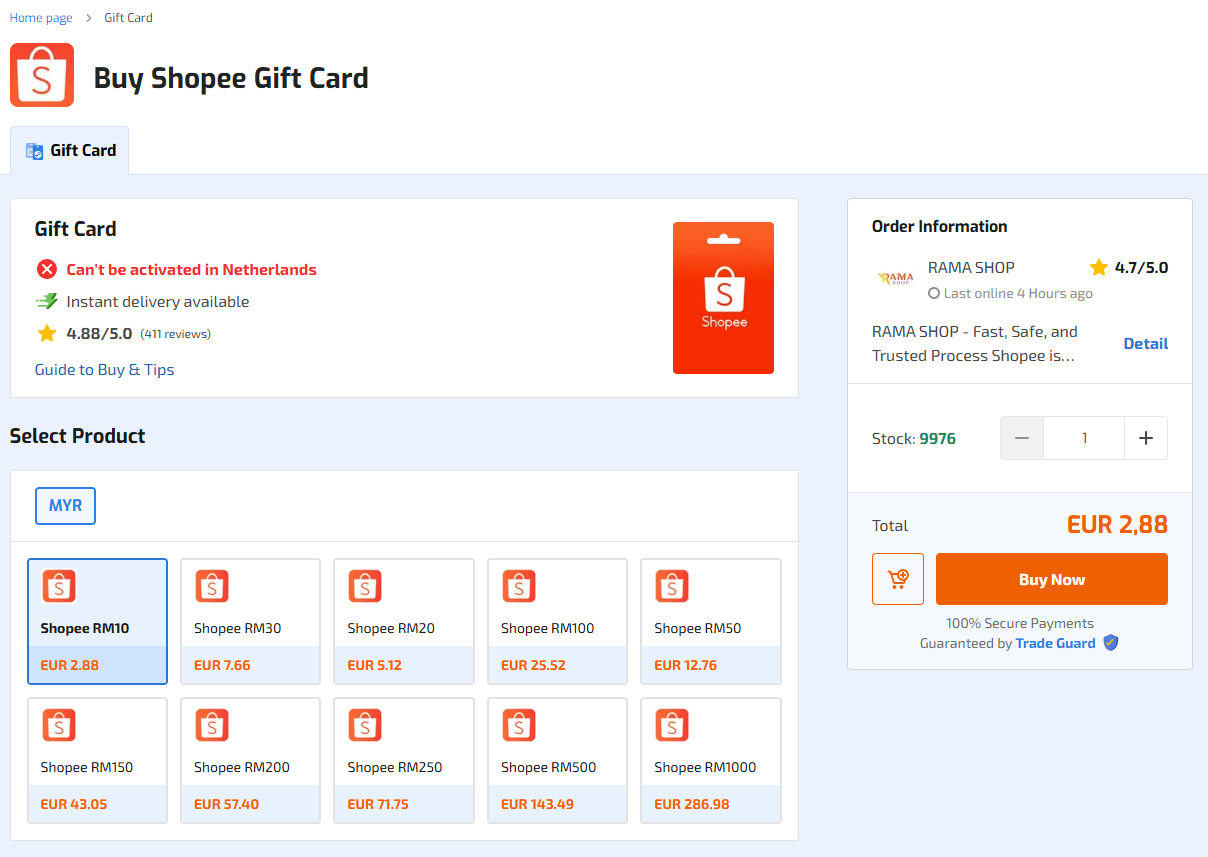Select the MYR currency filter
The width and height of the screenshot is (1208, 857).
coord(66,506)
